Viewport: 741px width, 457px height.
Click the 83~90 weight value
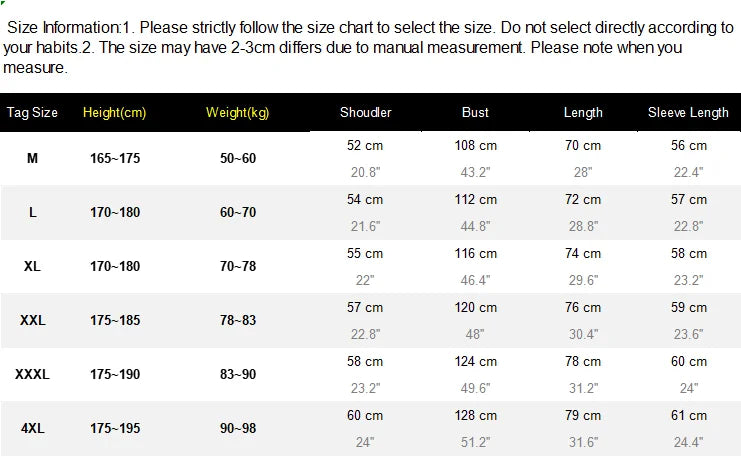pos(238,375)
